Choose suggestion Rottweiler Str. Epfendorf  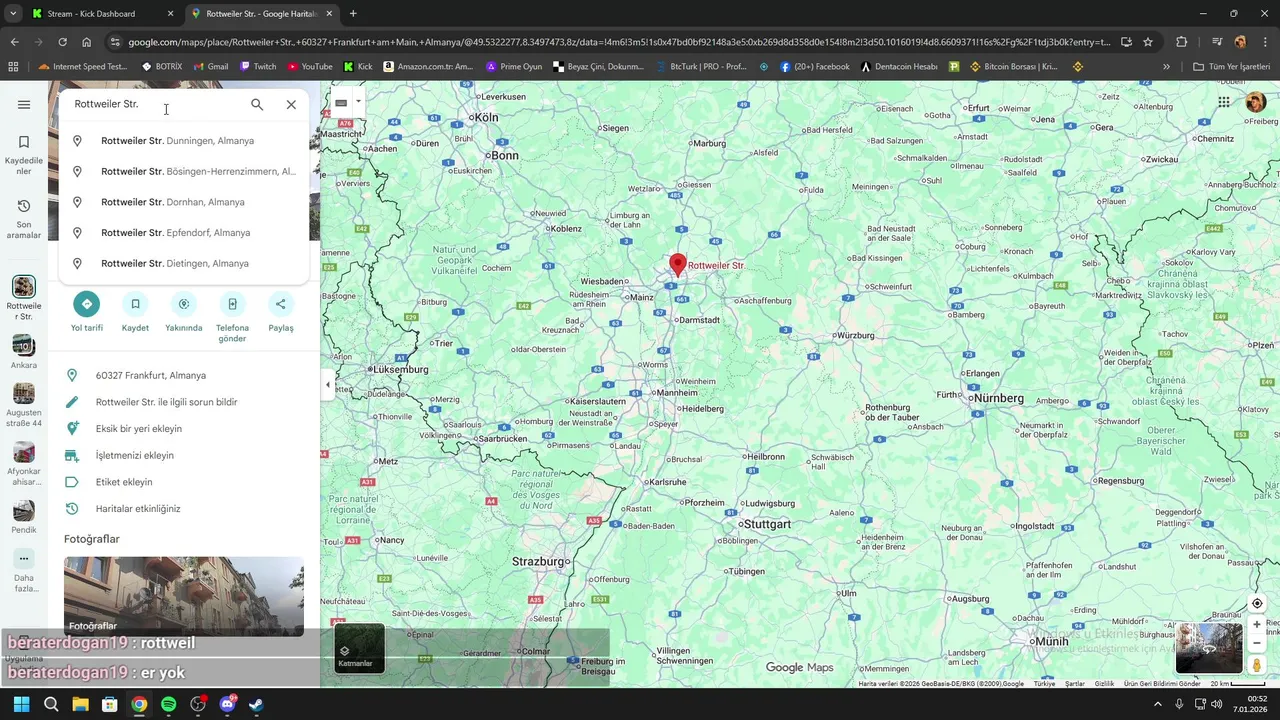pos(184,233)
